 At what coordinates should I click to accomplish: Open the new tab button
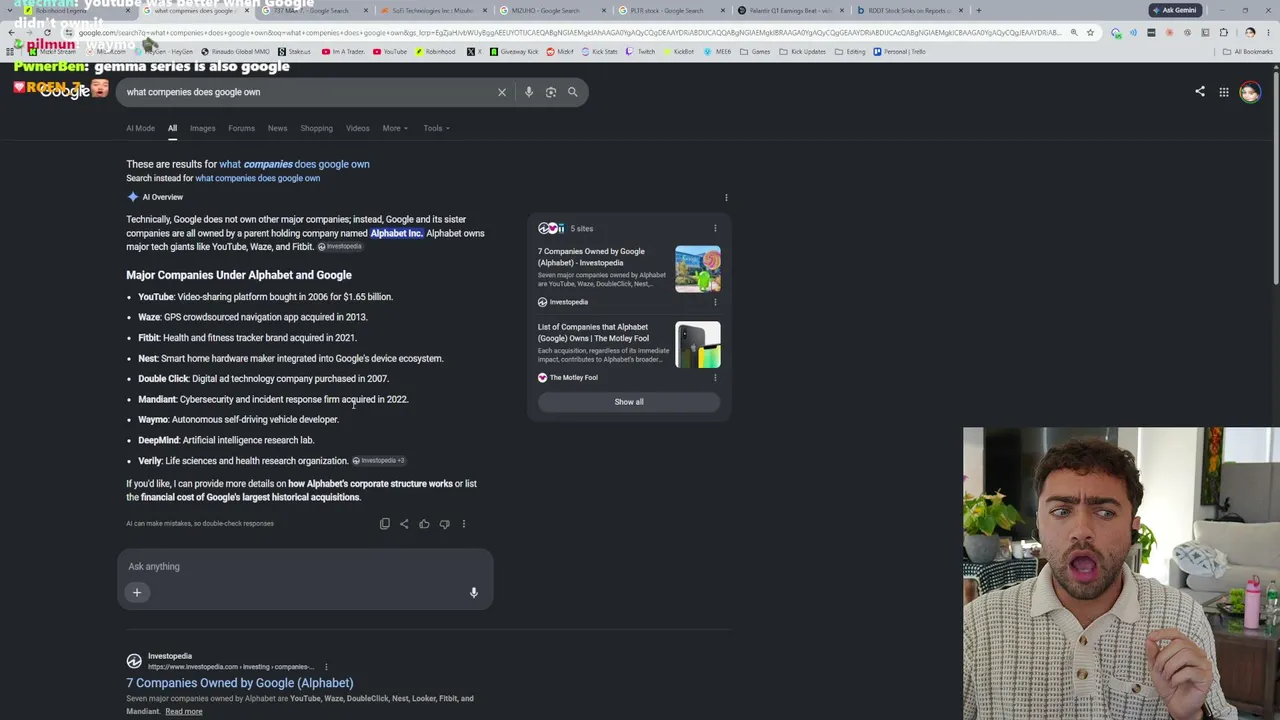pyautogui.click(x=978, y=11)
